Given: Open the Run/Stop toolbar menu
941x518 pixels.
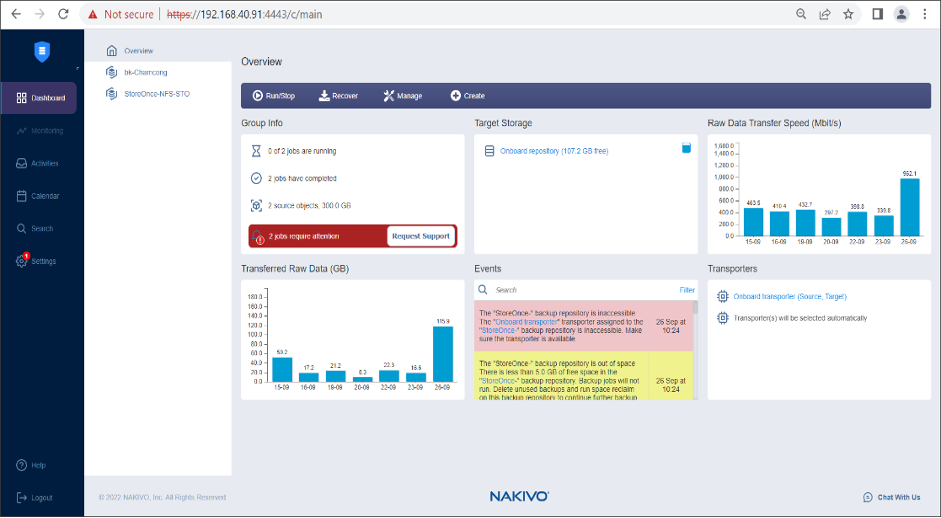Looking at the screenshot, I should (x=273, y=96).
